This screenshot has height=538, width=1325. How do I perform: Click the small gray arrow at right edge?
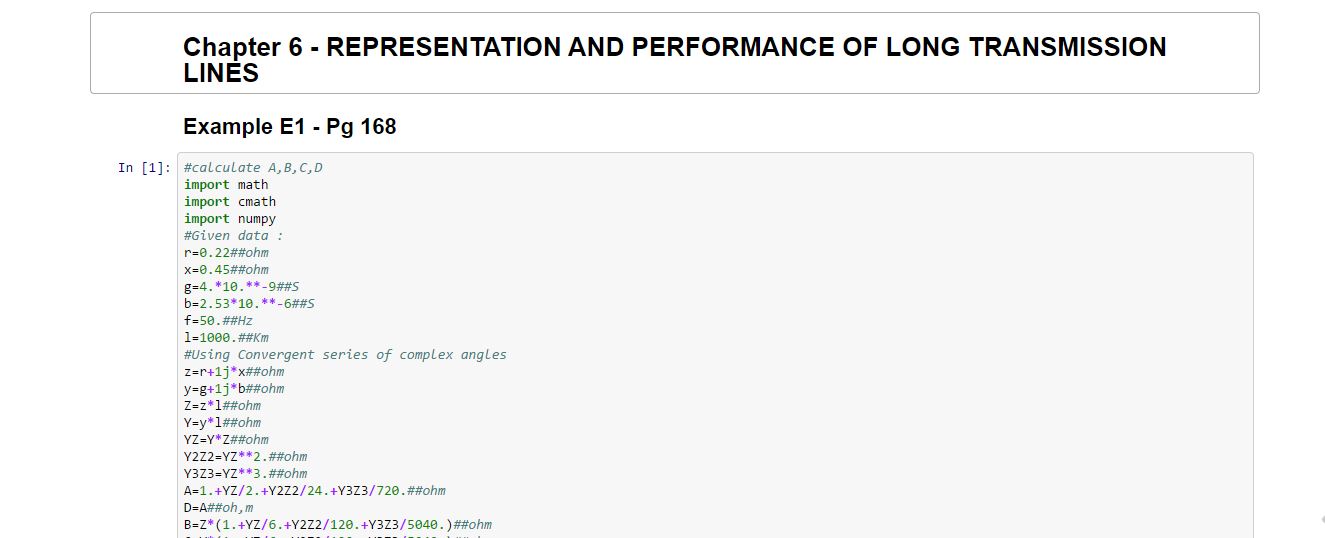tap(1322, 519)
